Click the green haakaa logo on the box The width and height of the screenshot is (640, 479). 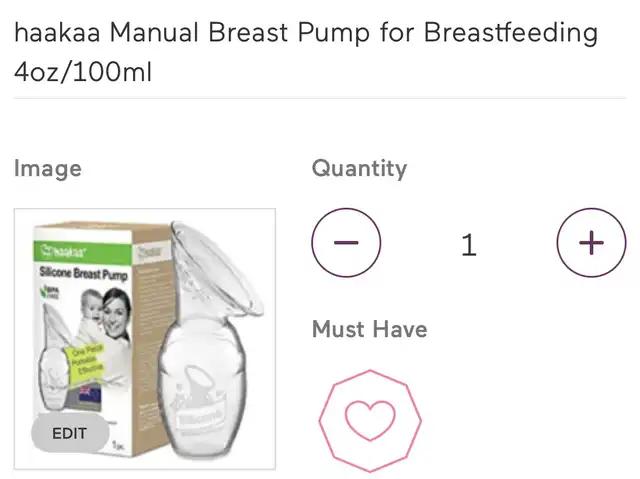click(x=65, y=251)
